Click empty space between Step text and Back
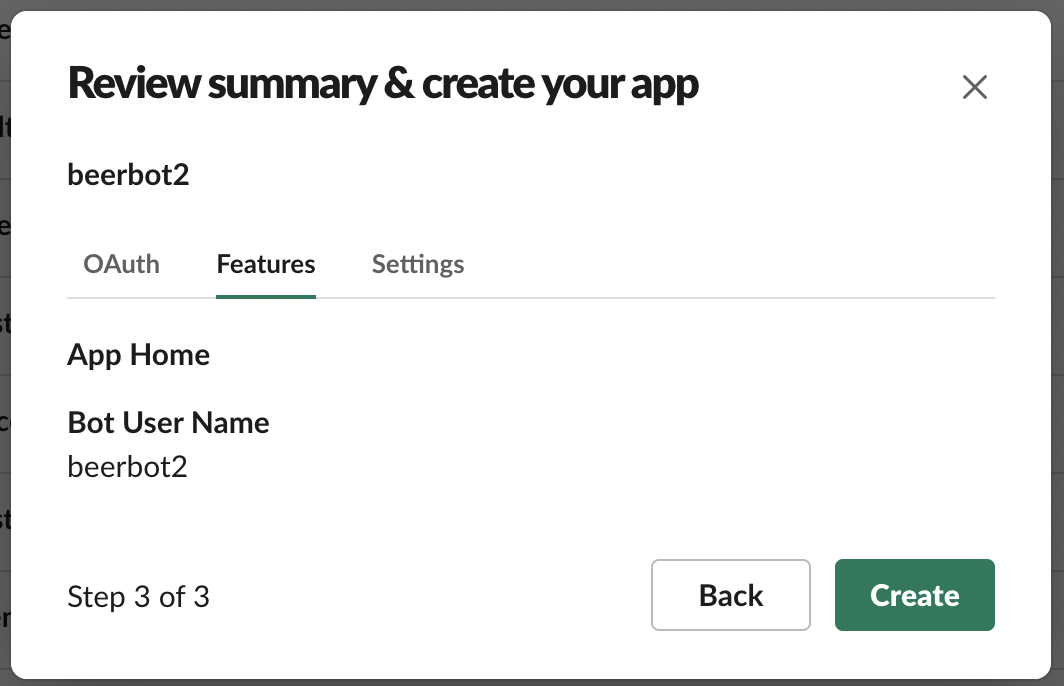The width and height of the screenshot is (1064, 686). click(430, 597)
